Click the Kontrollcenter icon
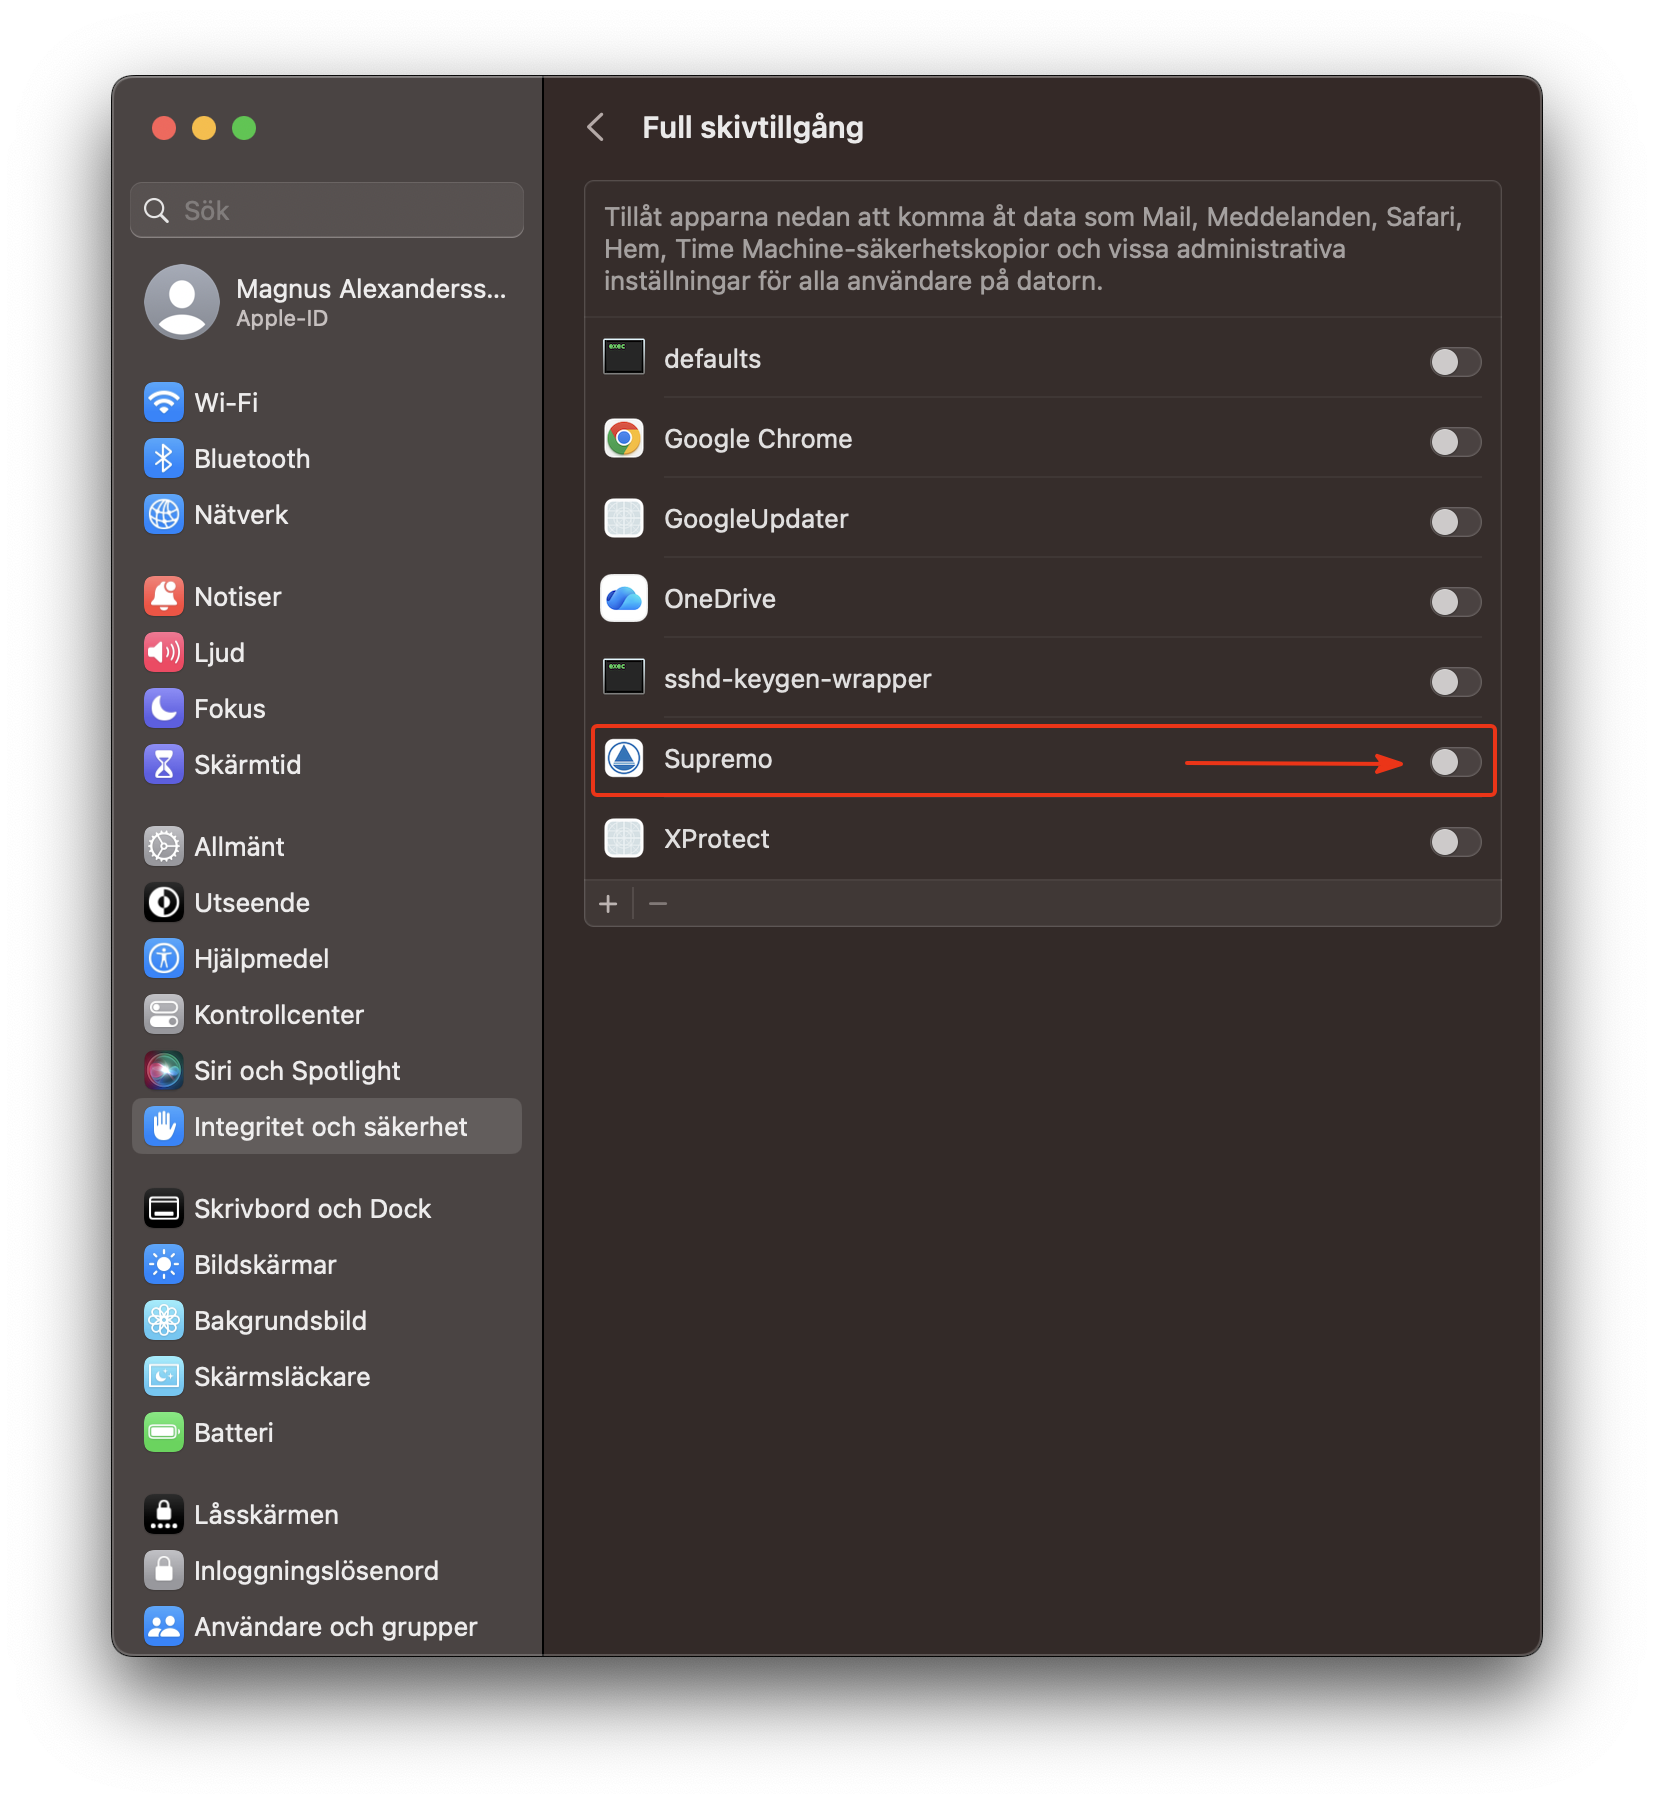The image size is (1654, 1804). [164, 1015]
